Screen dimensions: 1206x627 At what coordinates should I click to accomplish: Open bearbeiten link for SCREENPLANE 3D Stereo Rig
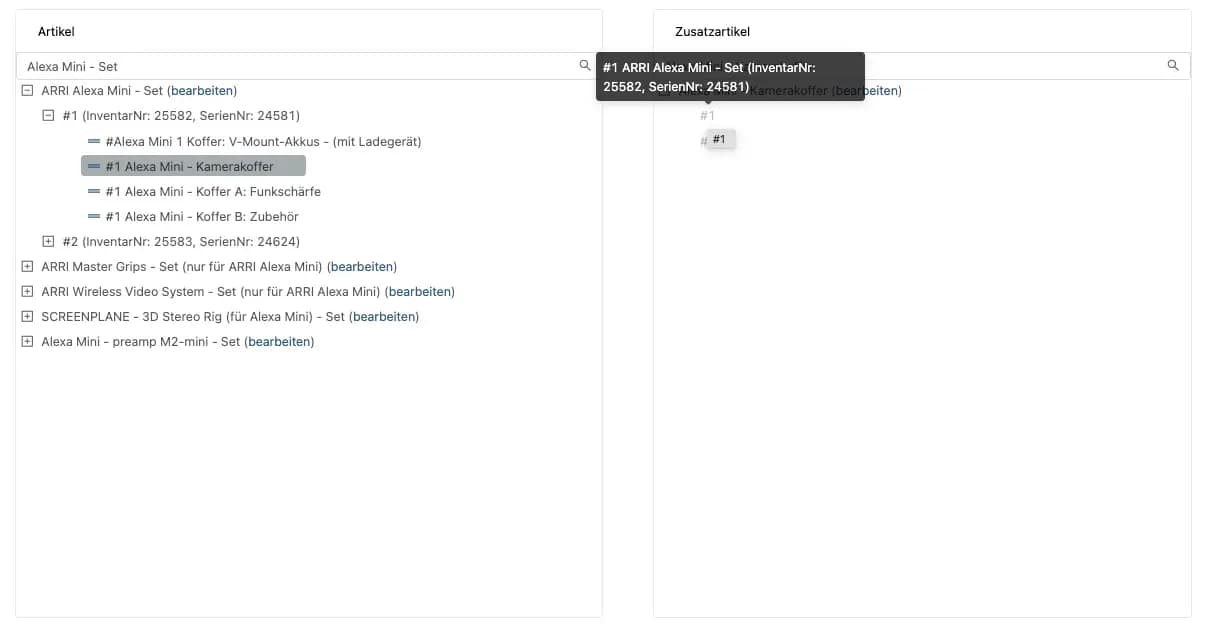click(x=384, y=317)
